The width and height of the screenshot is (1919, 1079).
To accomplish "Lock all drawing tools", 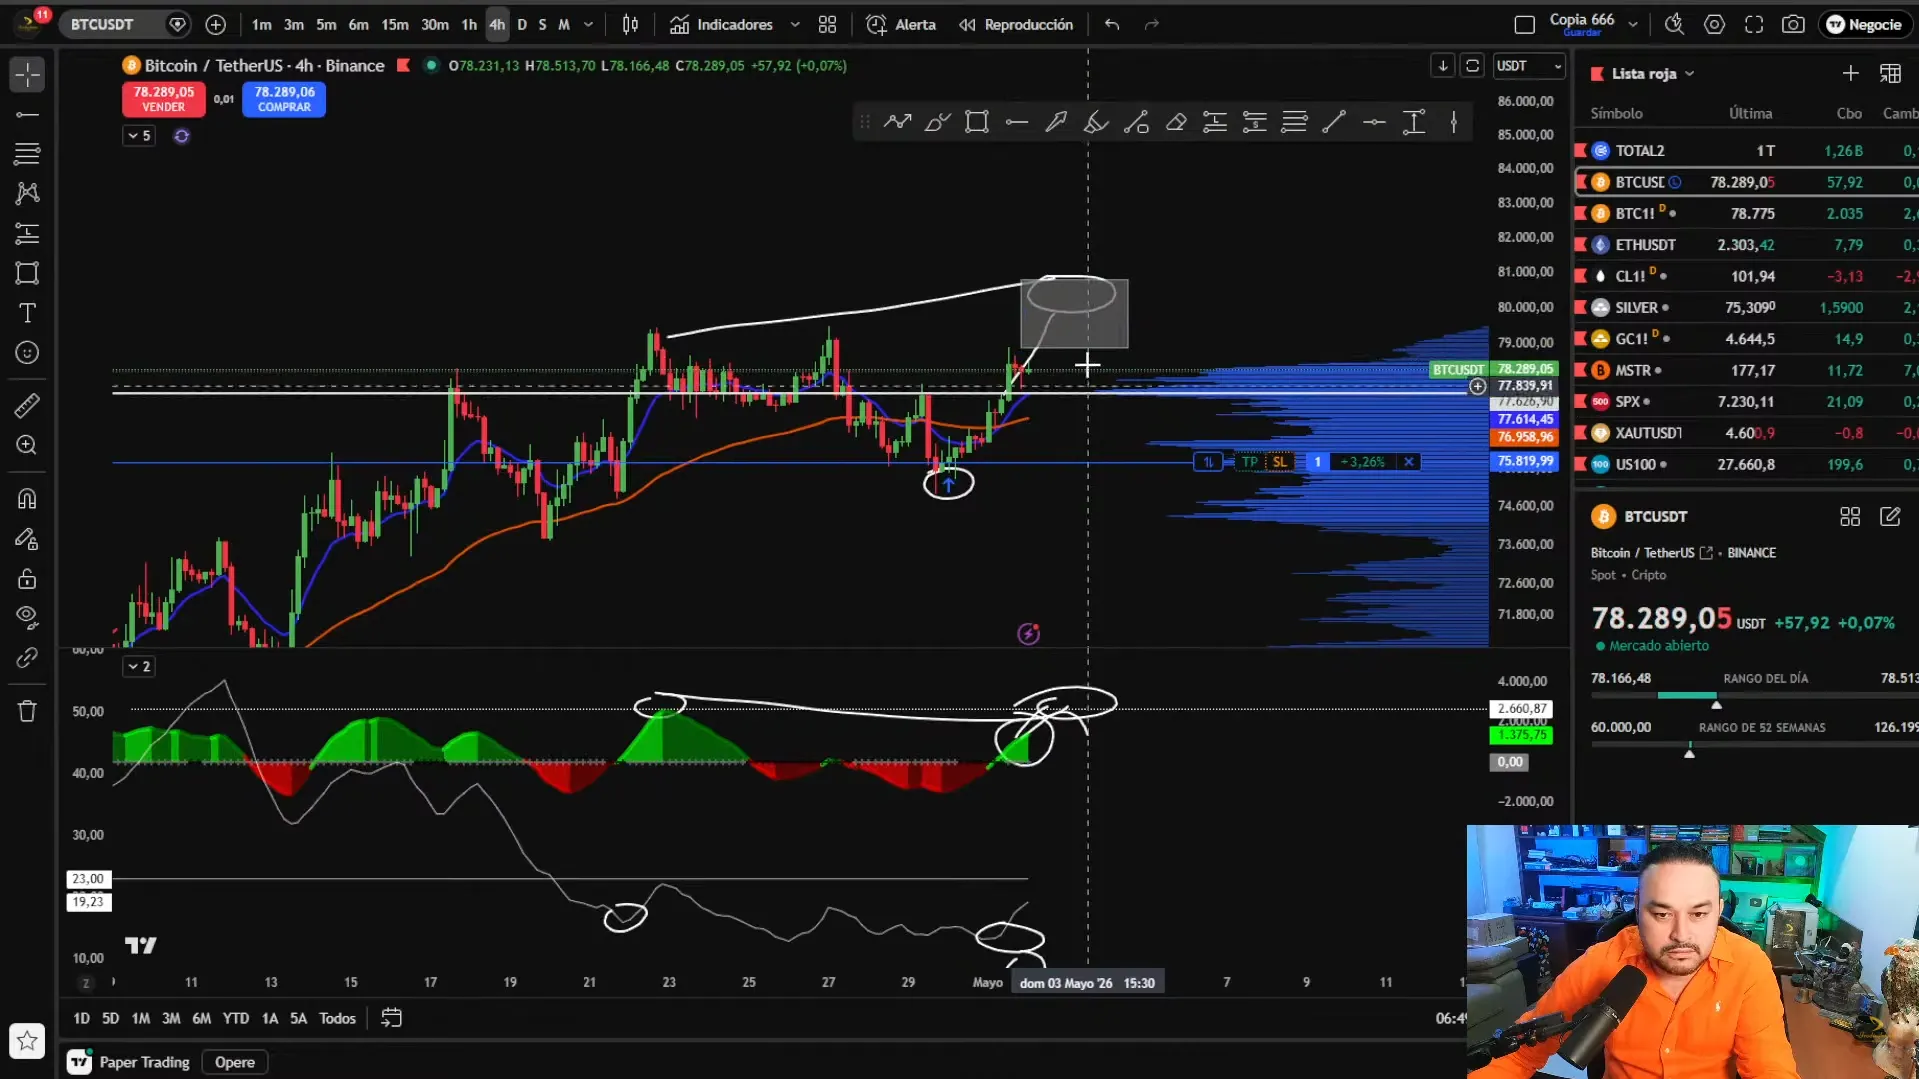I will pos(27,579).
